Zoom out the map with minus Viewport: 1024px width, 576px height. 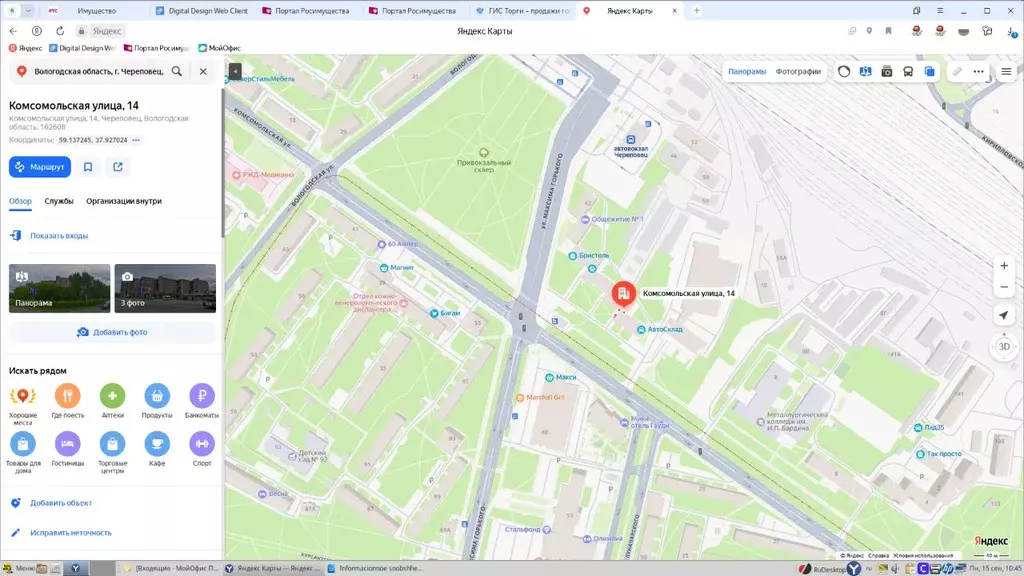click(x=1004, y=287)
